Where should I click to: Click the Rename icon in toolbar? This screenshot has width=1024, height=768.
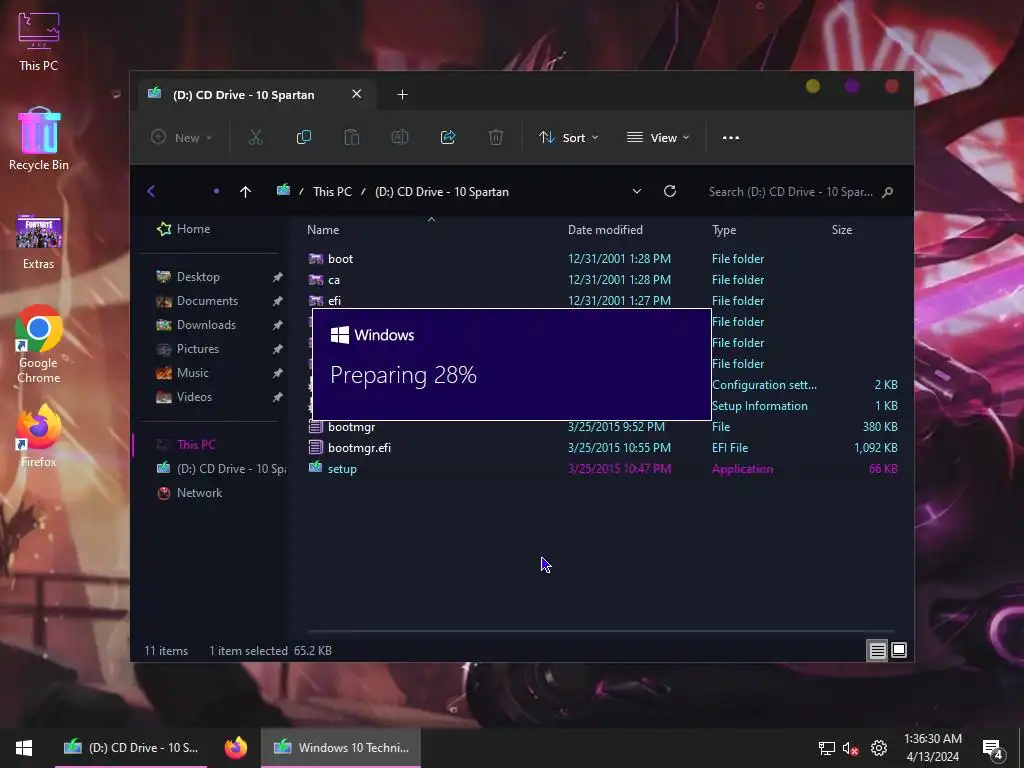pos(400,137)
